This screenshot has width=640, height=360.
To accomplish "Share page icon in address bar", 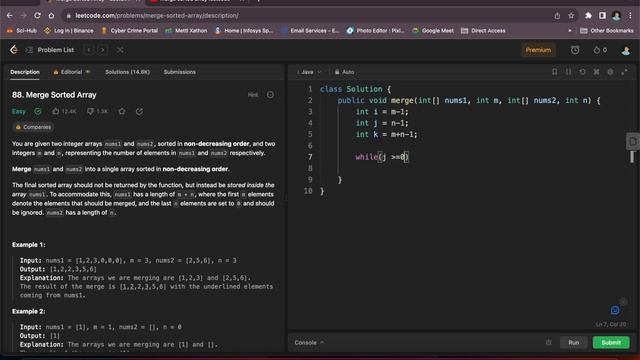I will (557, 16).
